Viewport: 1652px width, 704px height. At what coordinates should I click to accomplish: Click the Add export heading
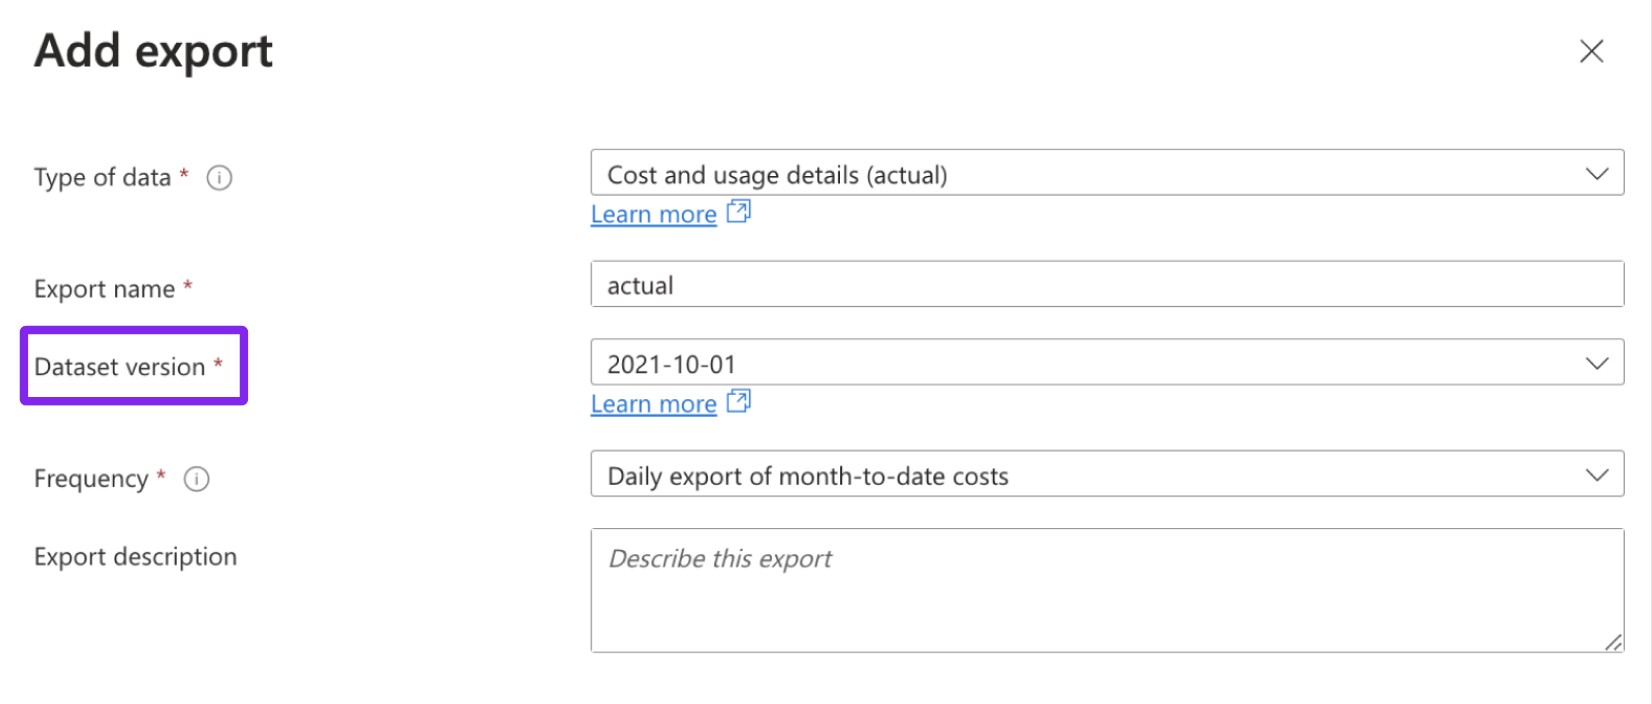tap(153, 51)
